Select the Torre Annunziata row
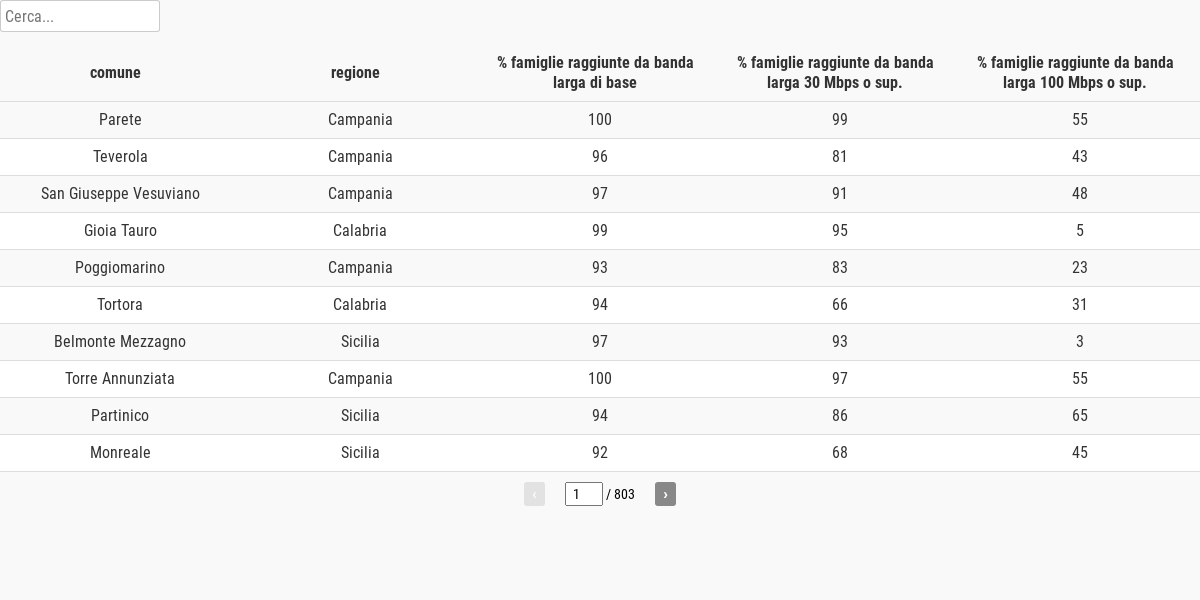The image size is (1200, 600). [120, 379]
